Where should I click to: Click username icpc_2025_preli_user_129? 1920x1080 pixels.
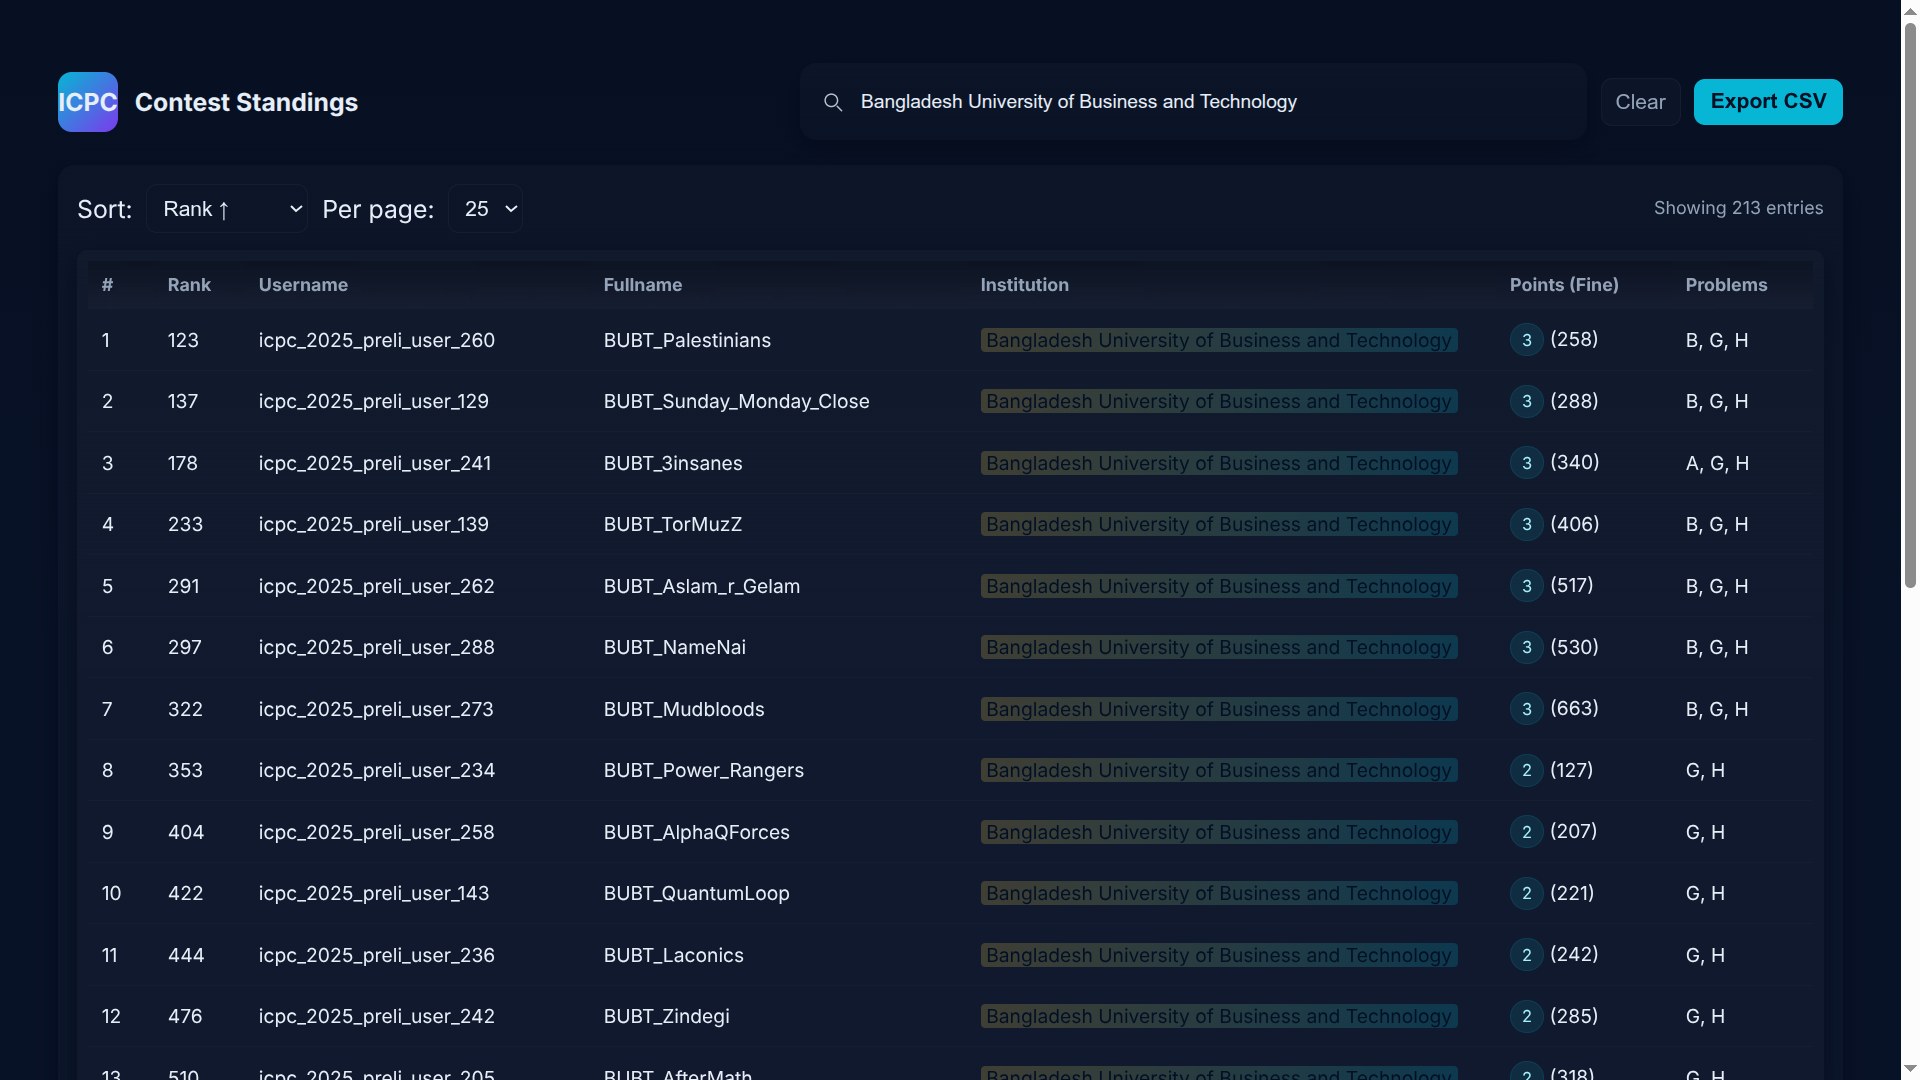click(x=373, y=402)
